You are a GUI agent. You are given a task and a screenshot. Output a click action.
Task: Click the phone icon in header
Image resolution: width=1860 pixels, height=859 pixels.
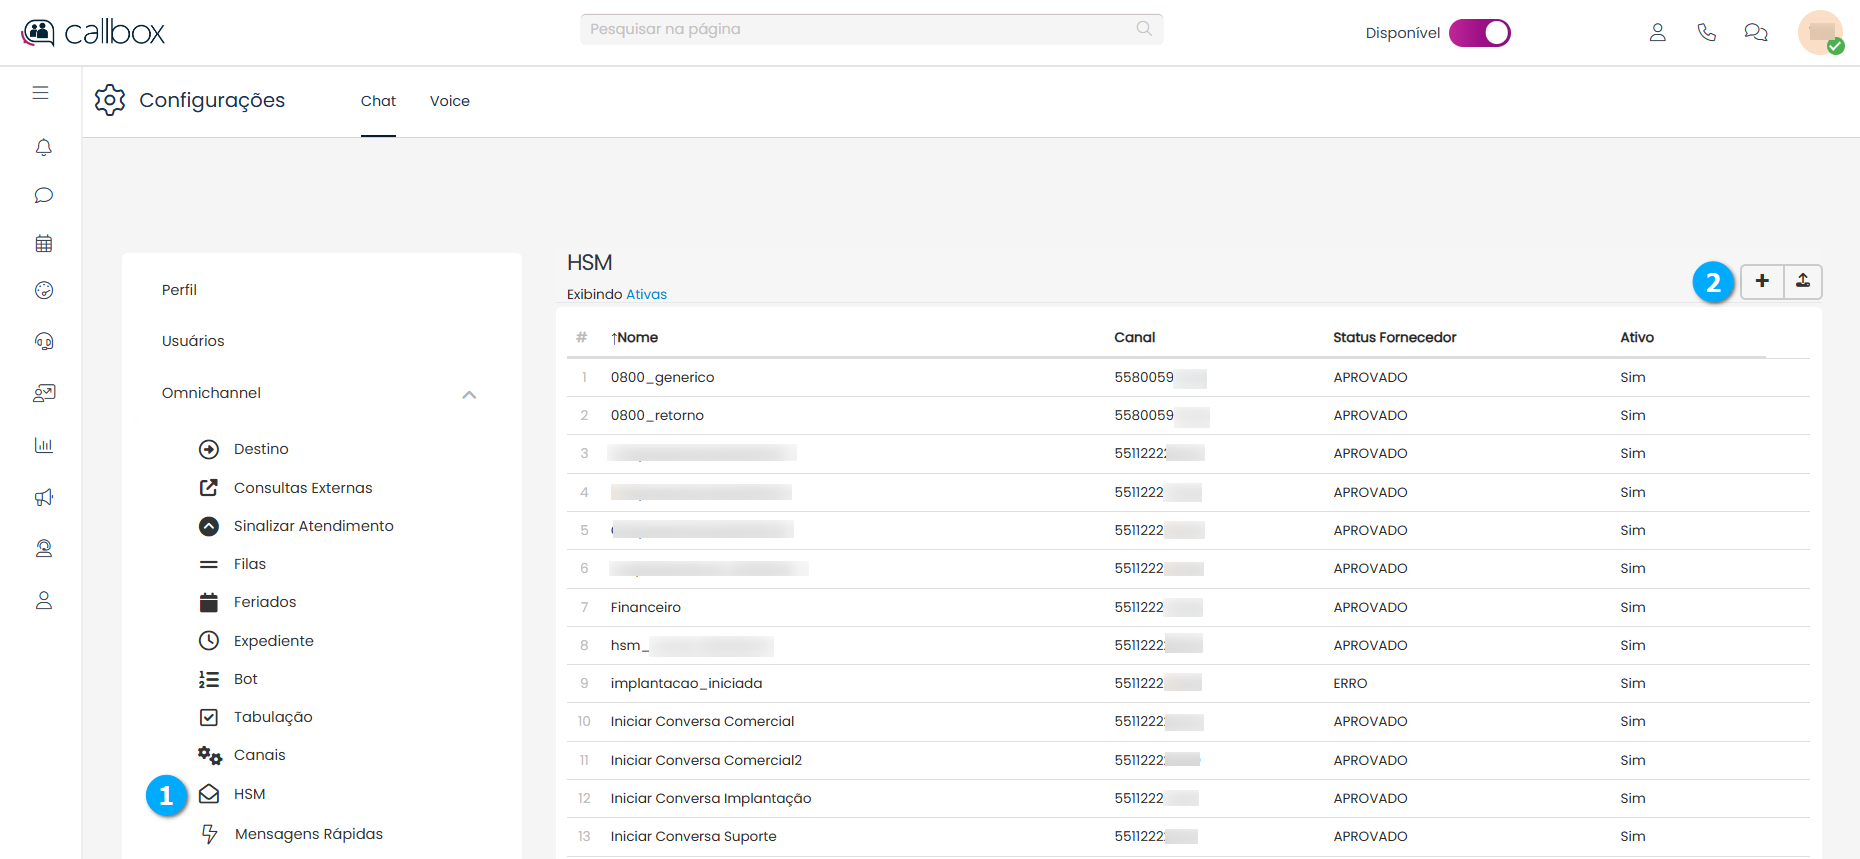coord(1706,33)
